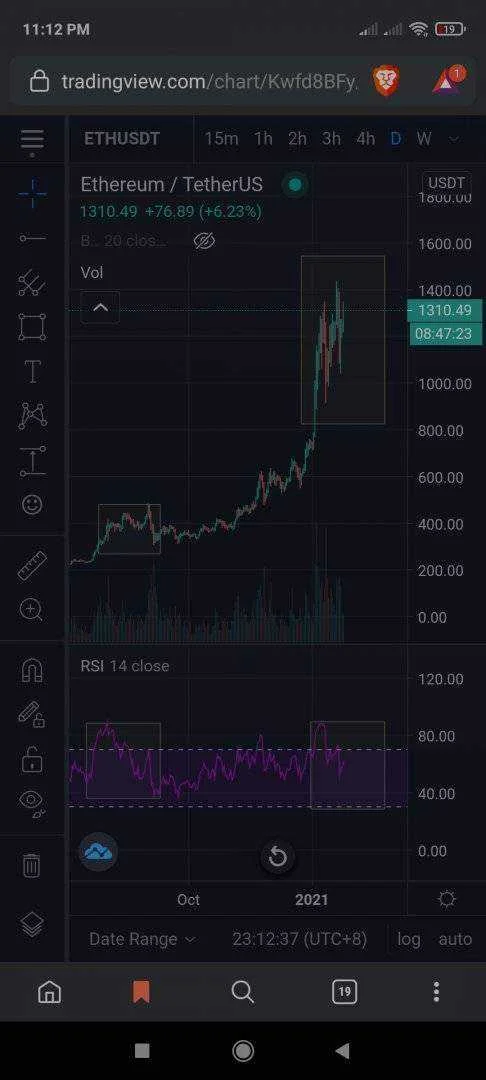The image size is (486, 1080).
Task: Open the pitchfork drawing tools
Action: 32,283
